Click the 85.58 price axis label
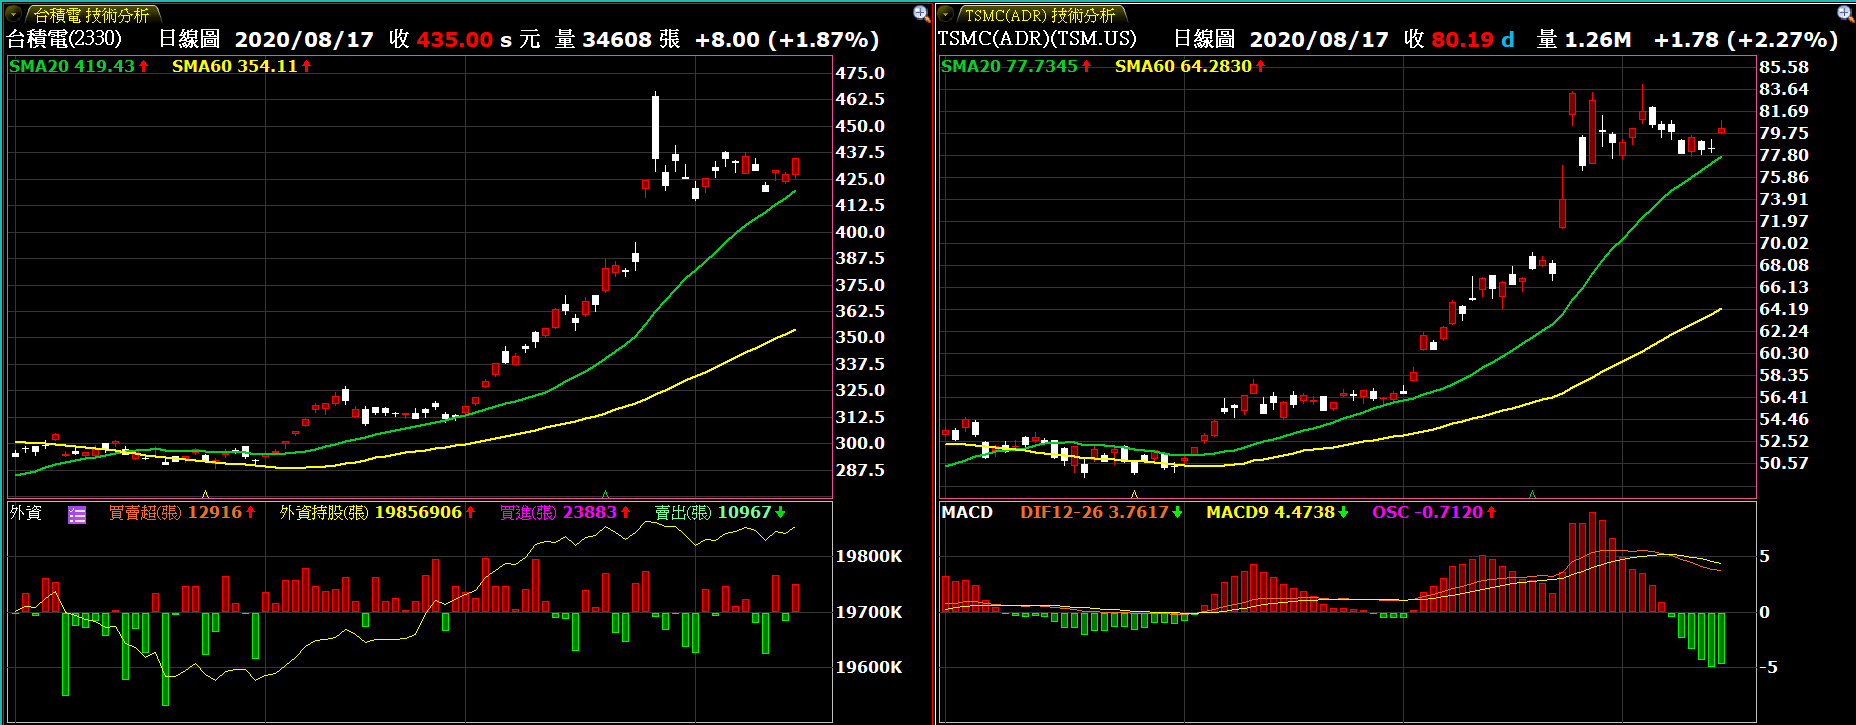 point(1784,67)
